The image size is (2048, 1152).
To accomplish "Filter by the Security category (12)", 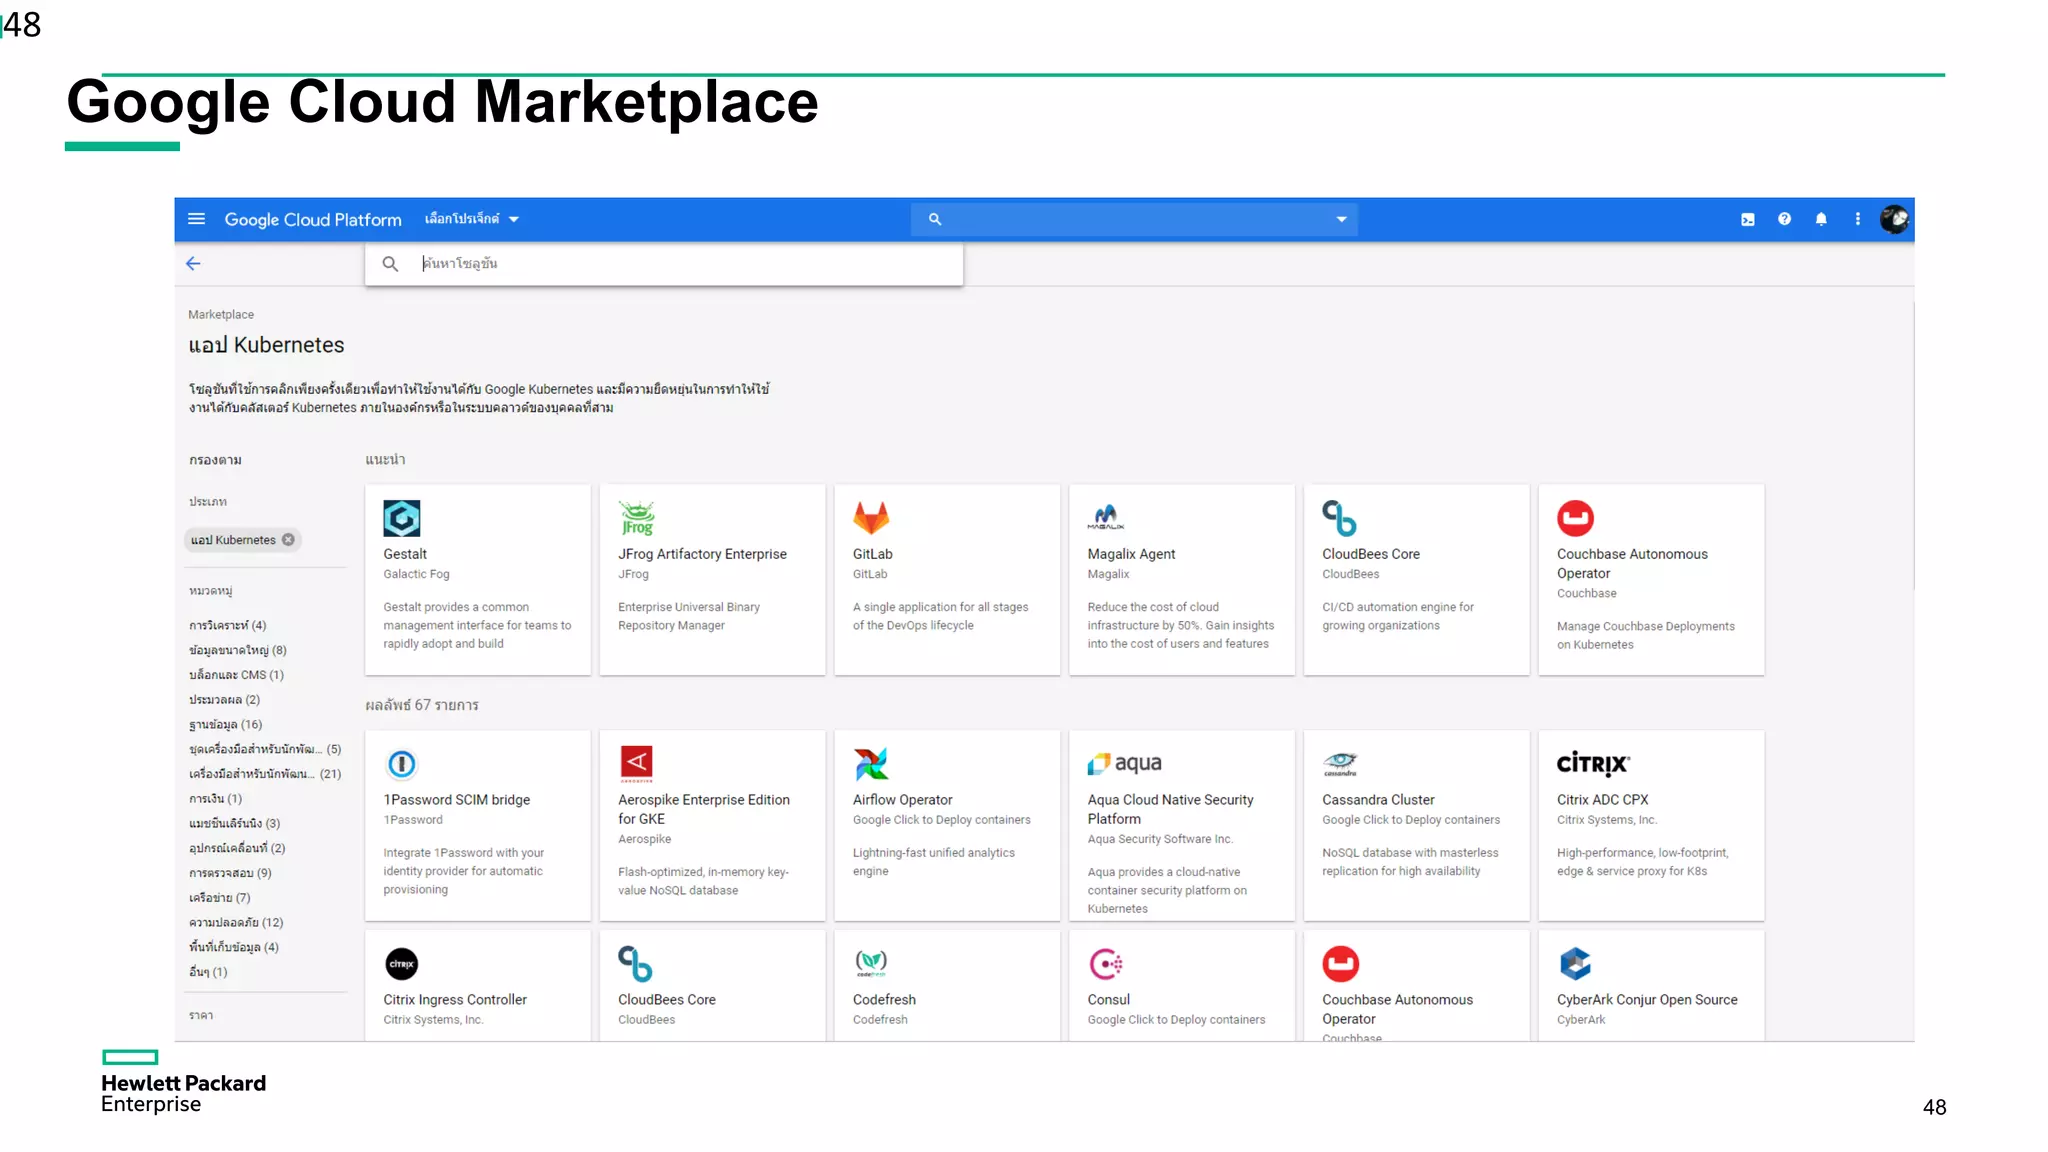I will click(236, 923).
